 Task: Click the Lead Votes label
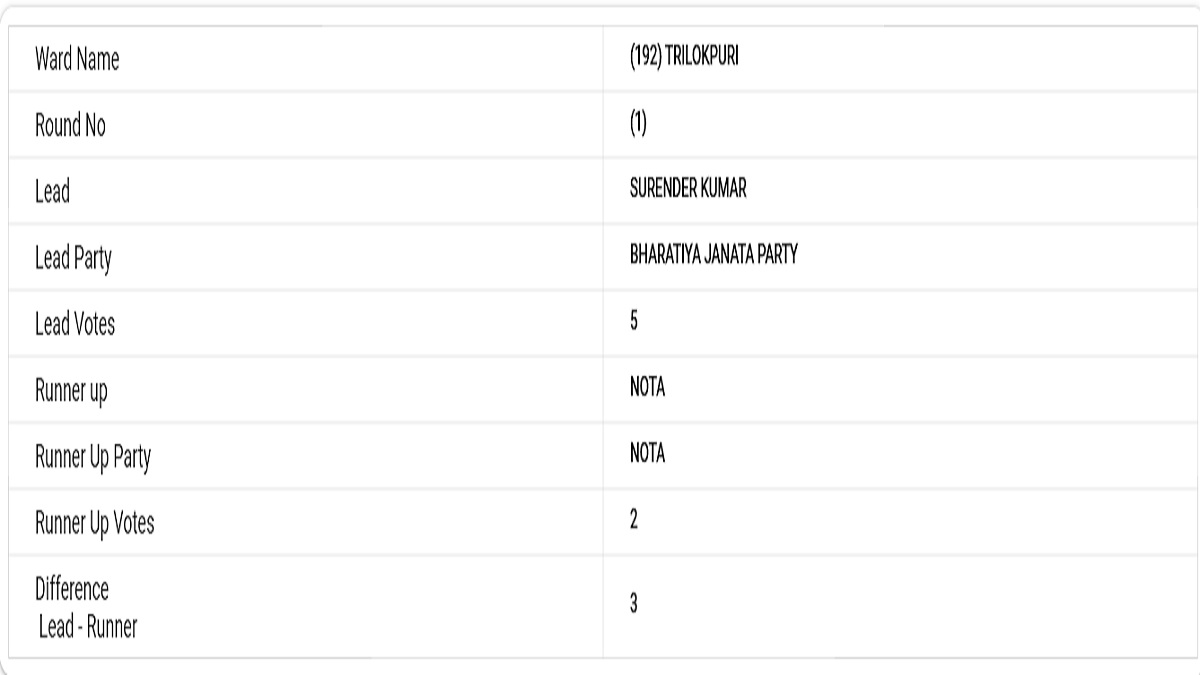75,324
